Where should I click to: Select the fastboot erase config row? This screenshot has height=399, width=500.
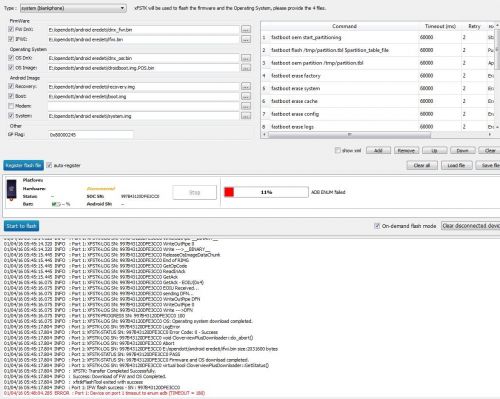point(378,114)
